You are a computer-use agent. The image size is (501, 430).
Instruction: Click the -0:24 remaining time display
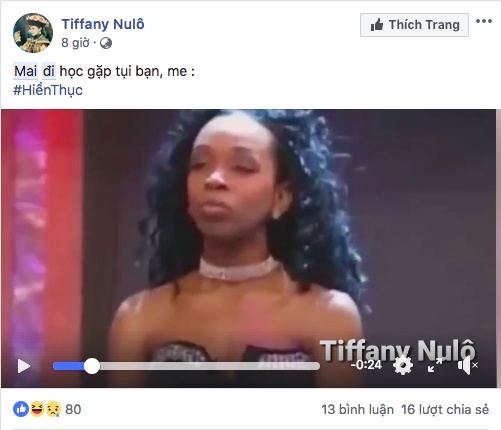click(366, 365)
